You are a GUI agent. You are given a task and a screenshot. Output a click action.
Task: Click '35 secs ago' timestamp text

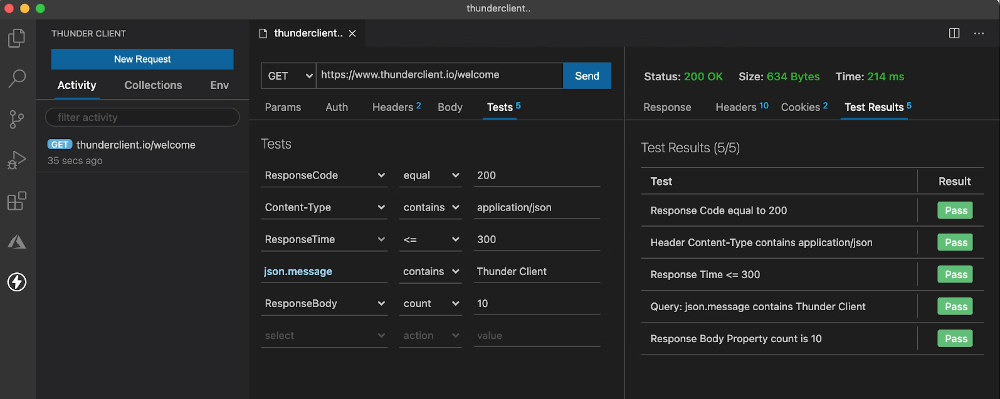coord(75,161)
